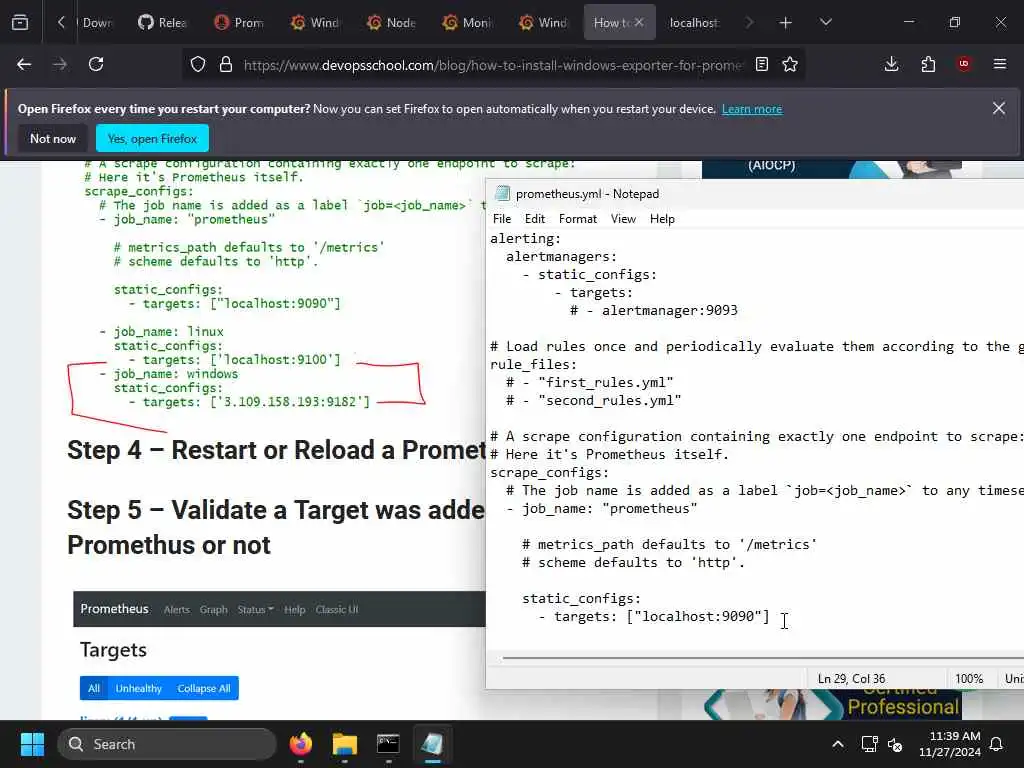Image resolution: width=1024 pixels, height=768 pixels.
Task: Open Notepad Format menu
Action: point(578,219)
